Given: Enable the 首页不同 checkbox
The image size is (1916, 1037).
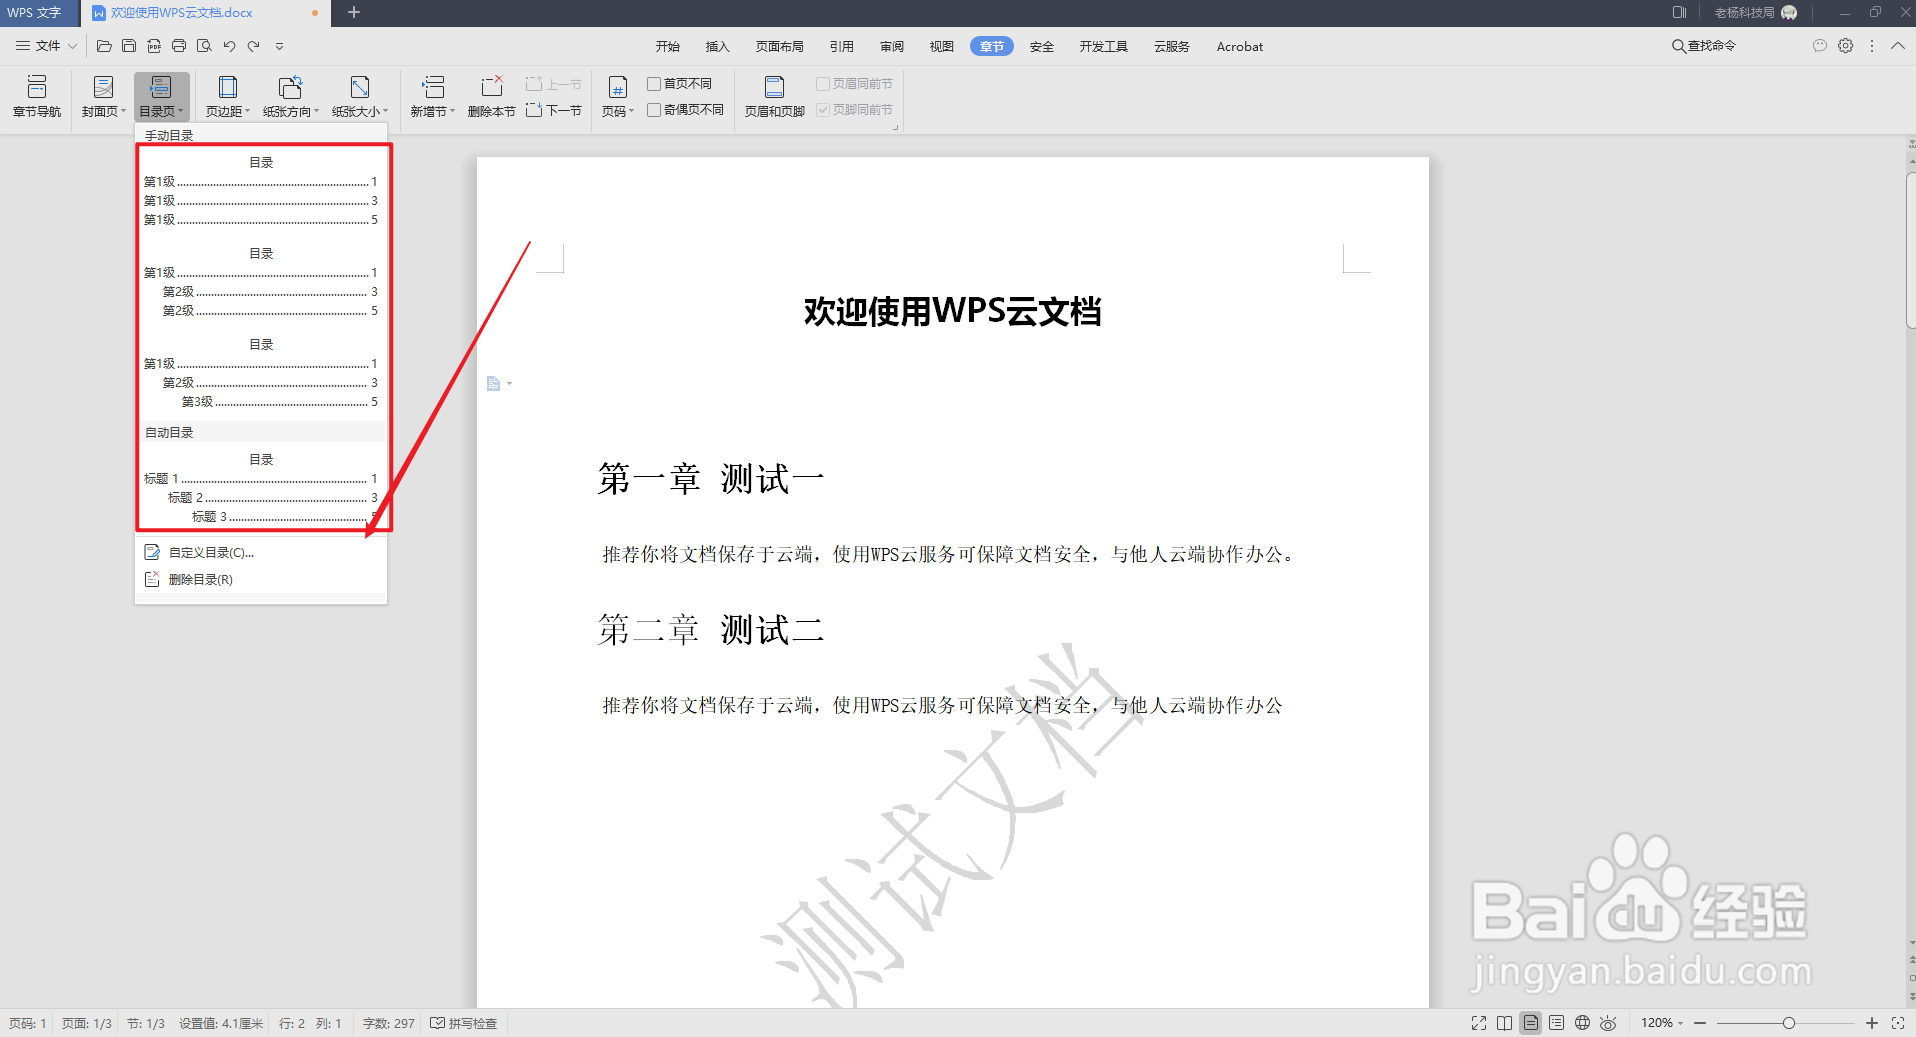Looking at the screenshot, I should pyautogui.click(x=654, y=83).
